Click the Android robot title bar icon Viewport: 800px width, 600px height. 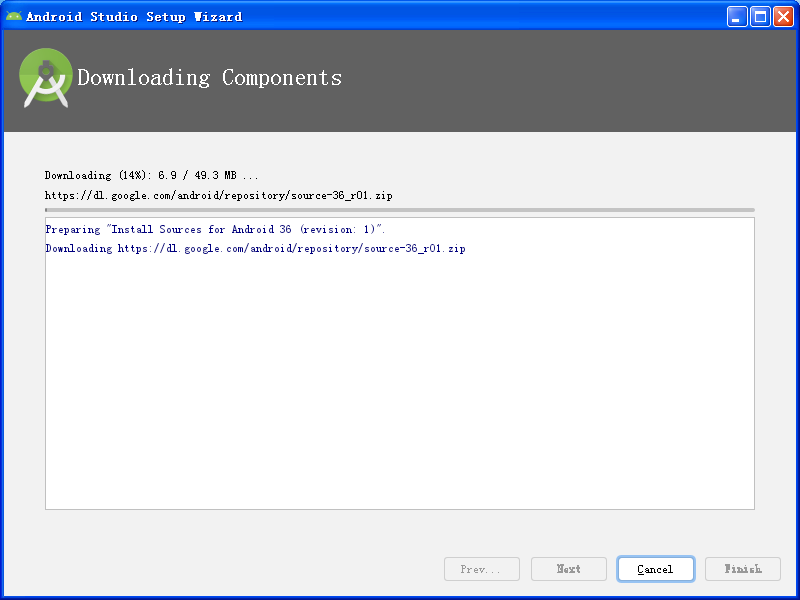point(14,16)
